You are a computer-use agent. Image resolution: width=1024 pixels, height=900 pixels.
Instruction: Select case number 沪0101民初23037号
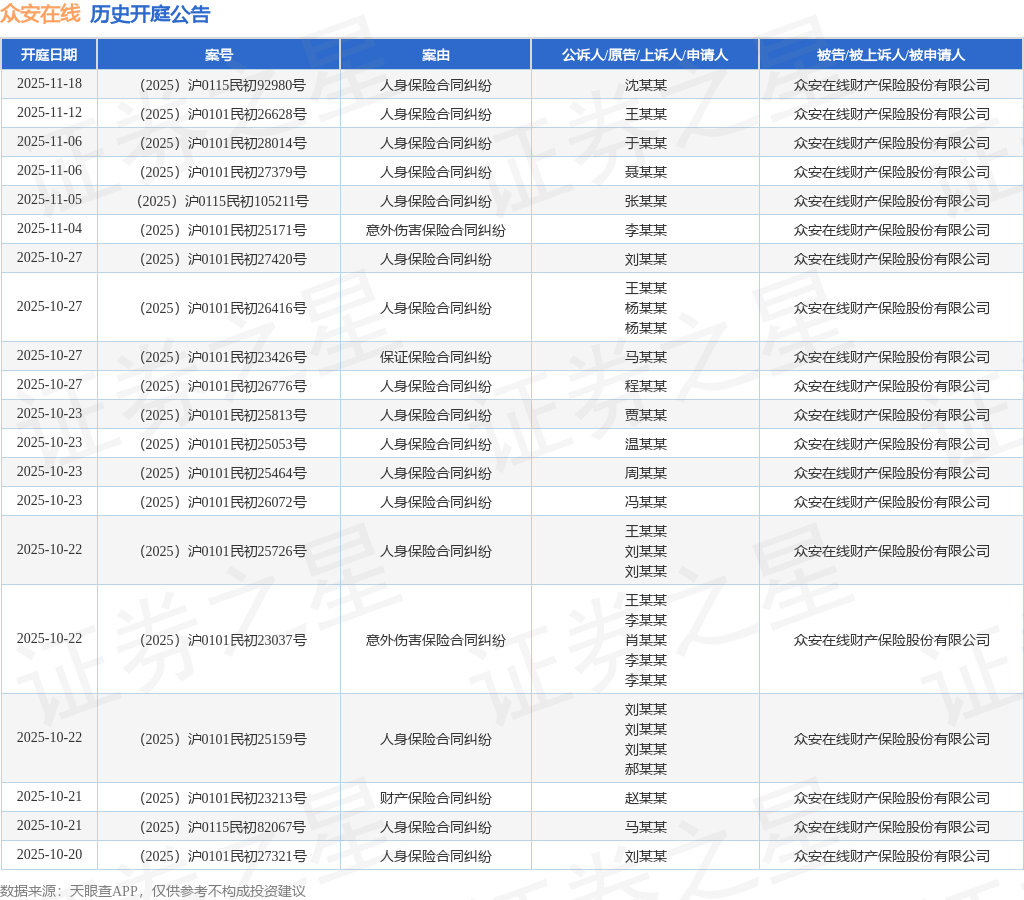point(247,640)
